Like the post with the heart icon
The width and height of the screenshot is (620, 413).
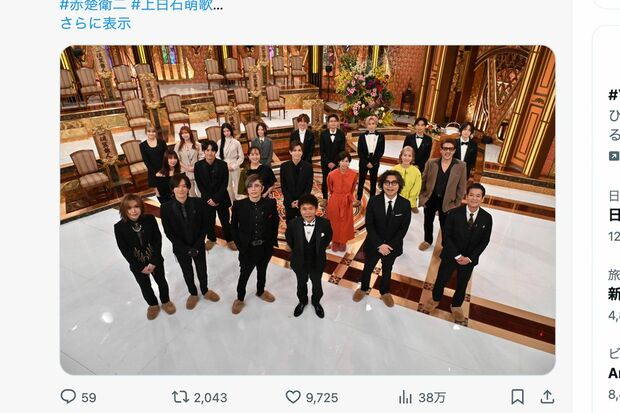coord(293,397)
